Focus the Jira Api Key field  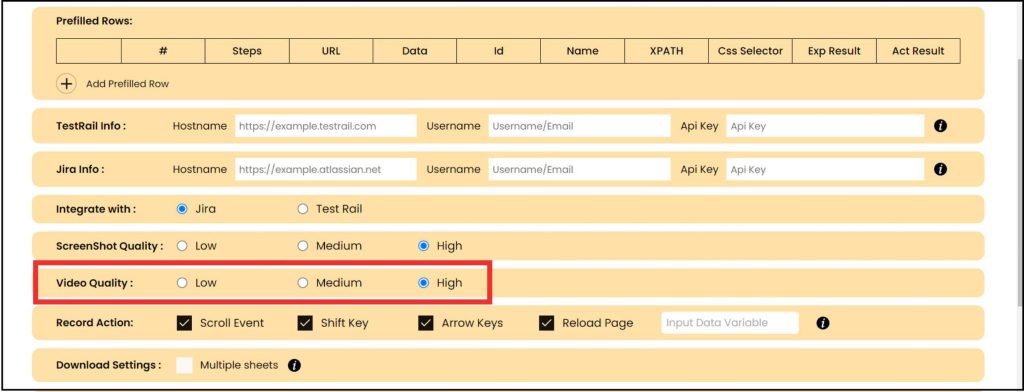click(x=825, y=169)
